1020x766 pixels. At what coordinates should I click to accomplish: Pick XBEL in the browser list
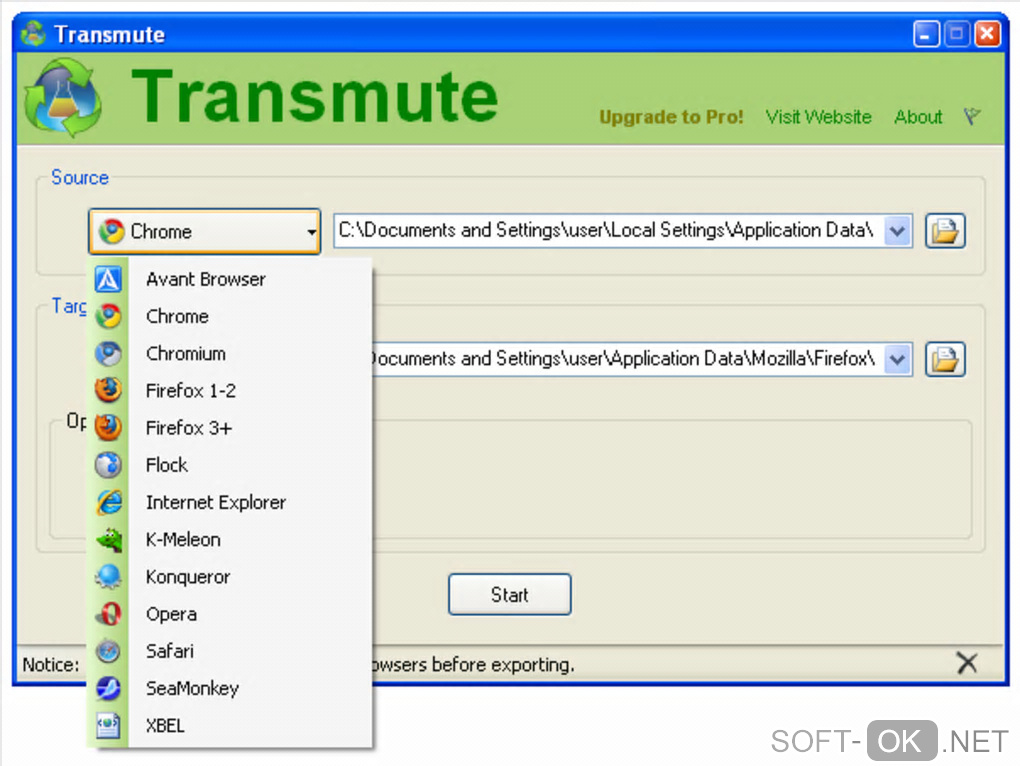tap(230, 725)
